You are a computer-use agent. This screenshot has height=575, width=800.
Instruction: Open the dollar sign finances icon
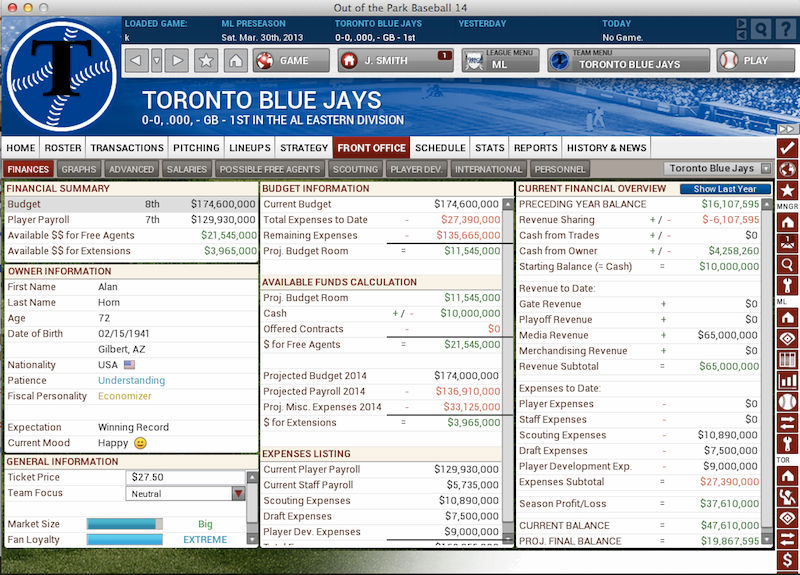tap(787, 560)
